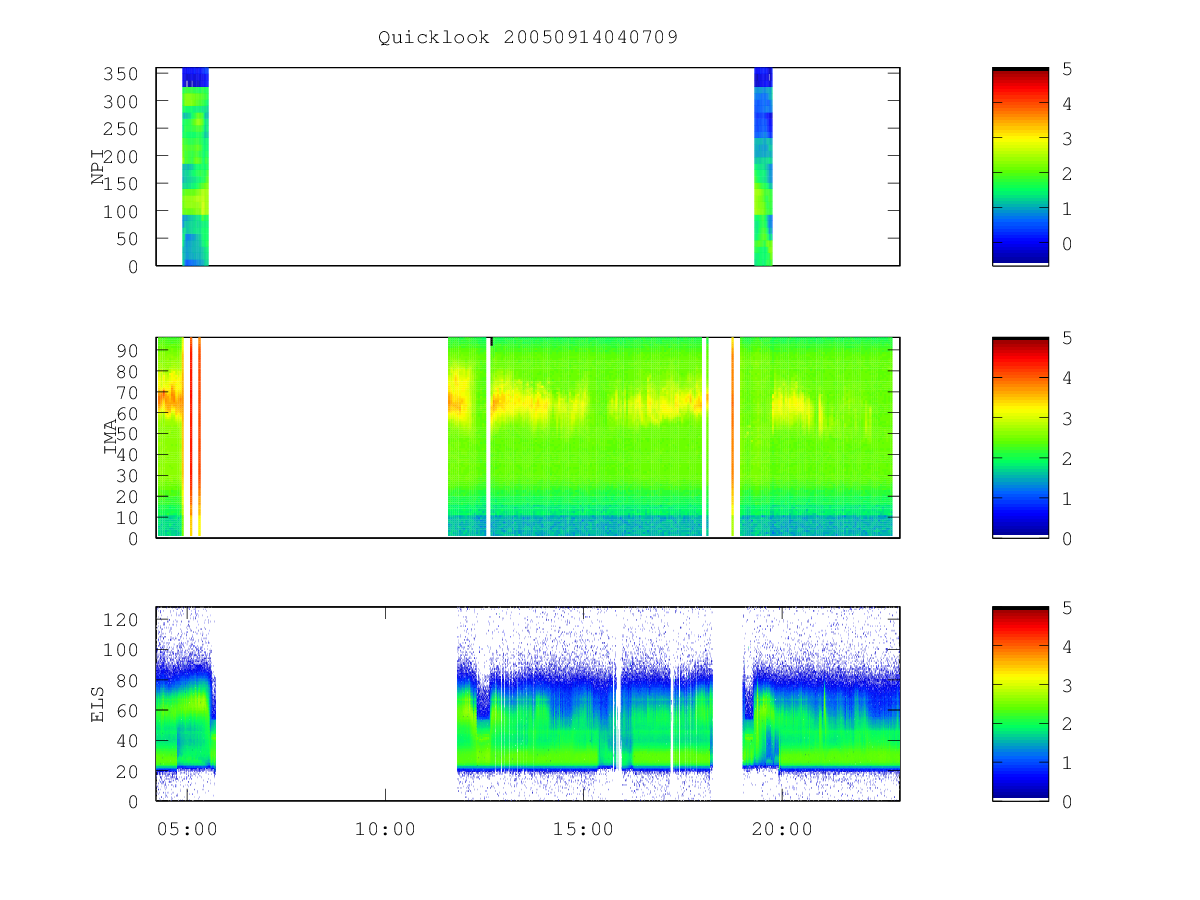This screenshot has width=1200, height=900.
Task: Click the 15:00 time axis label
Action: coord(582,828)
